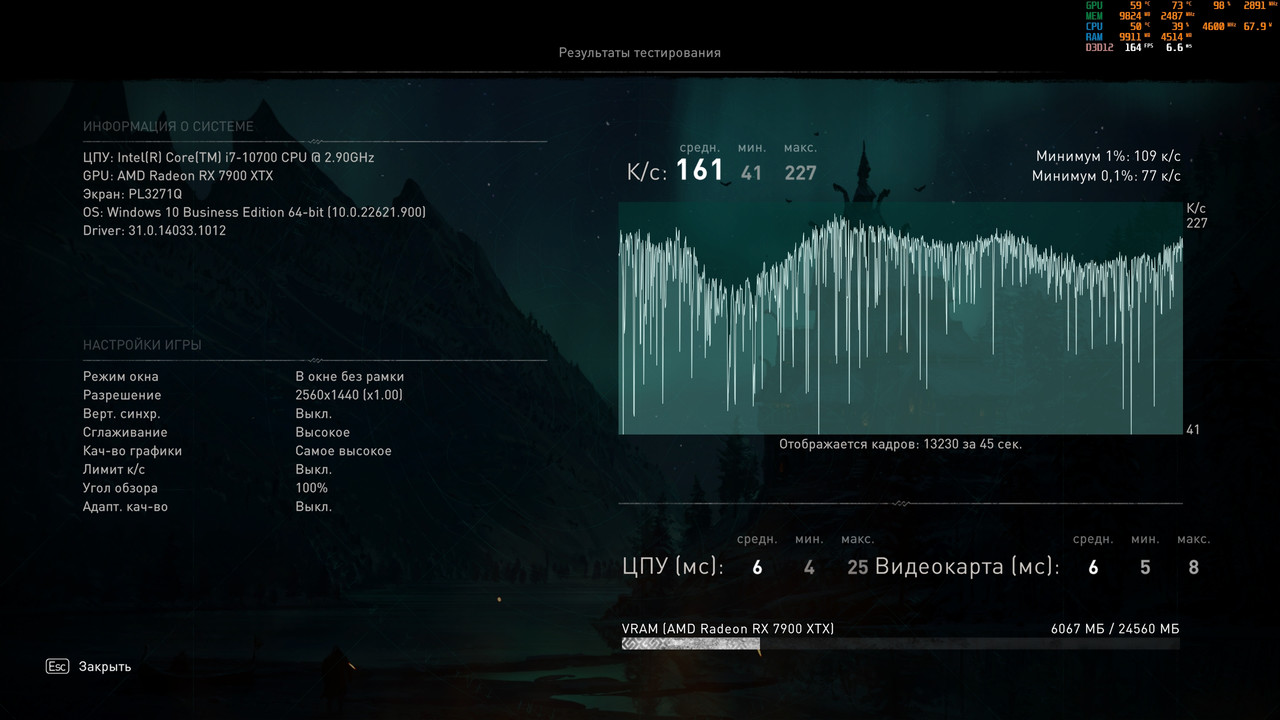Click the 'Минимум 1%: 109 к/с' line
The height and width of the screenshot is (720, 1280).
click(x=1108, y=157)
